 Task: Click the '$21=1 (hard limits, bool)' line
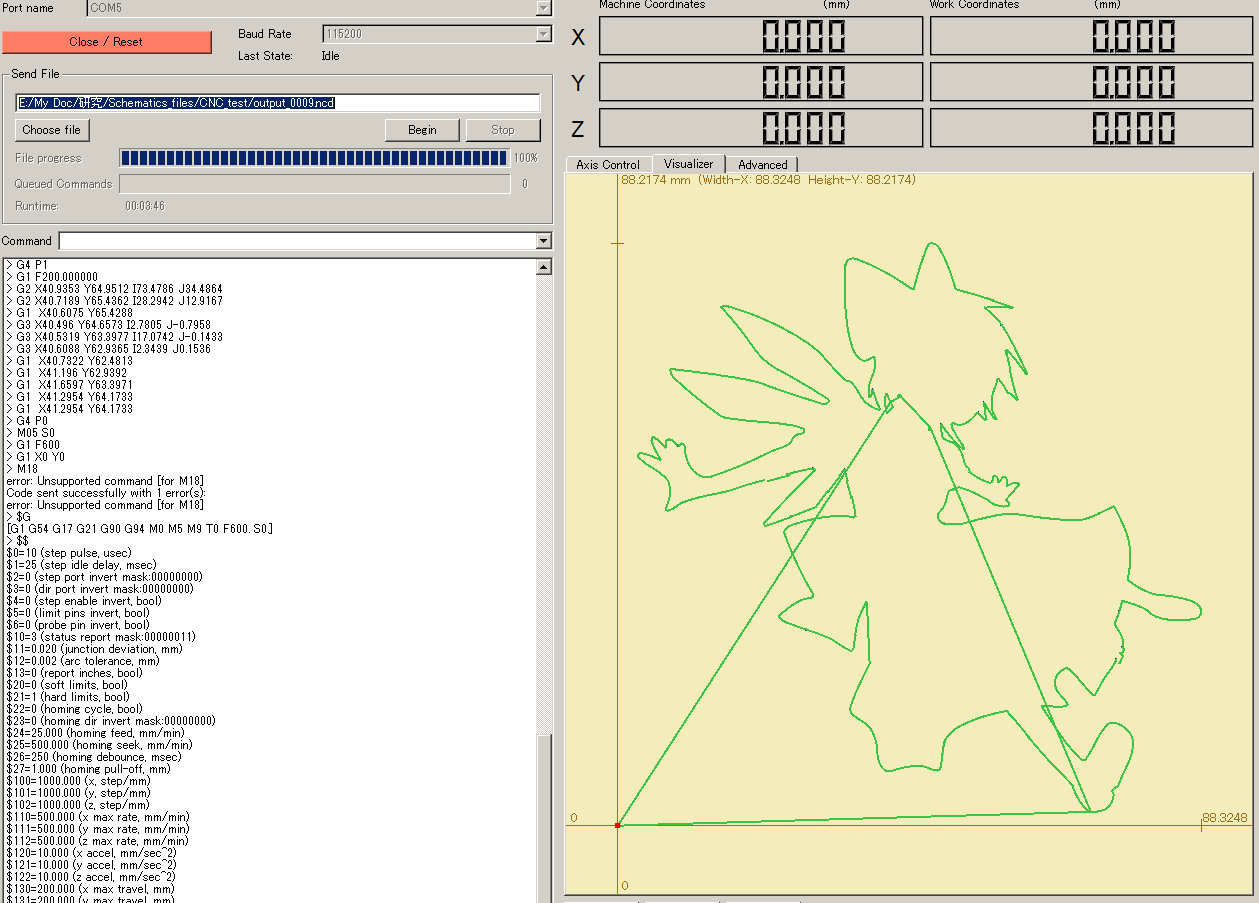(70, 697)
